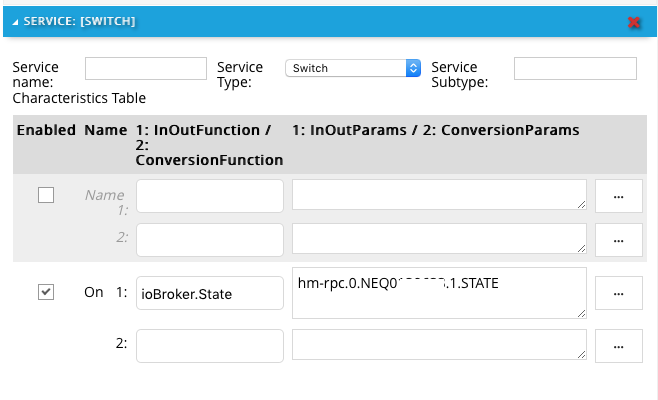Select the hm-rpc.0 STATE params textarea

[439, 293]
